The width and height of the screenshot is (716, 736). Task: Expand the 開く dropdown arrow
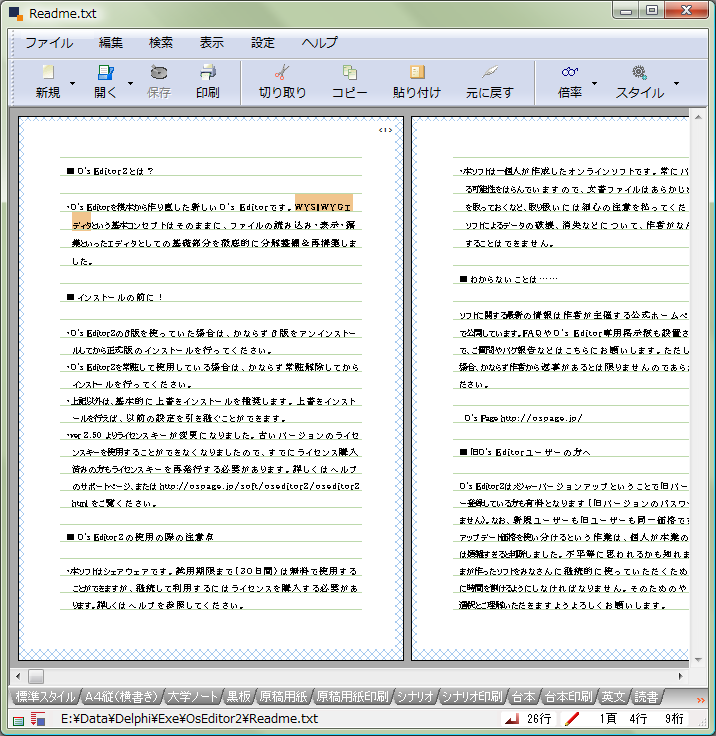tap(131, 84)
